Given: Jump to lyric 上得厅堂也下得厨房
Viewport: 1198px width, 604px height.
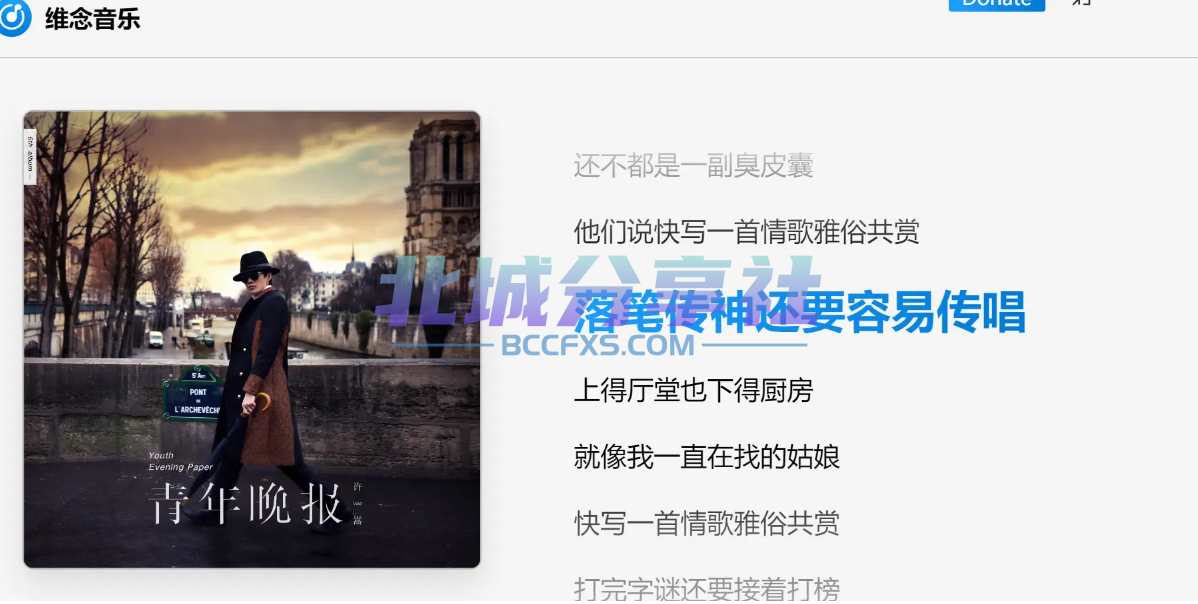Looking at the screenshot, I should pyautogui.click(x=693, y=391).
